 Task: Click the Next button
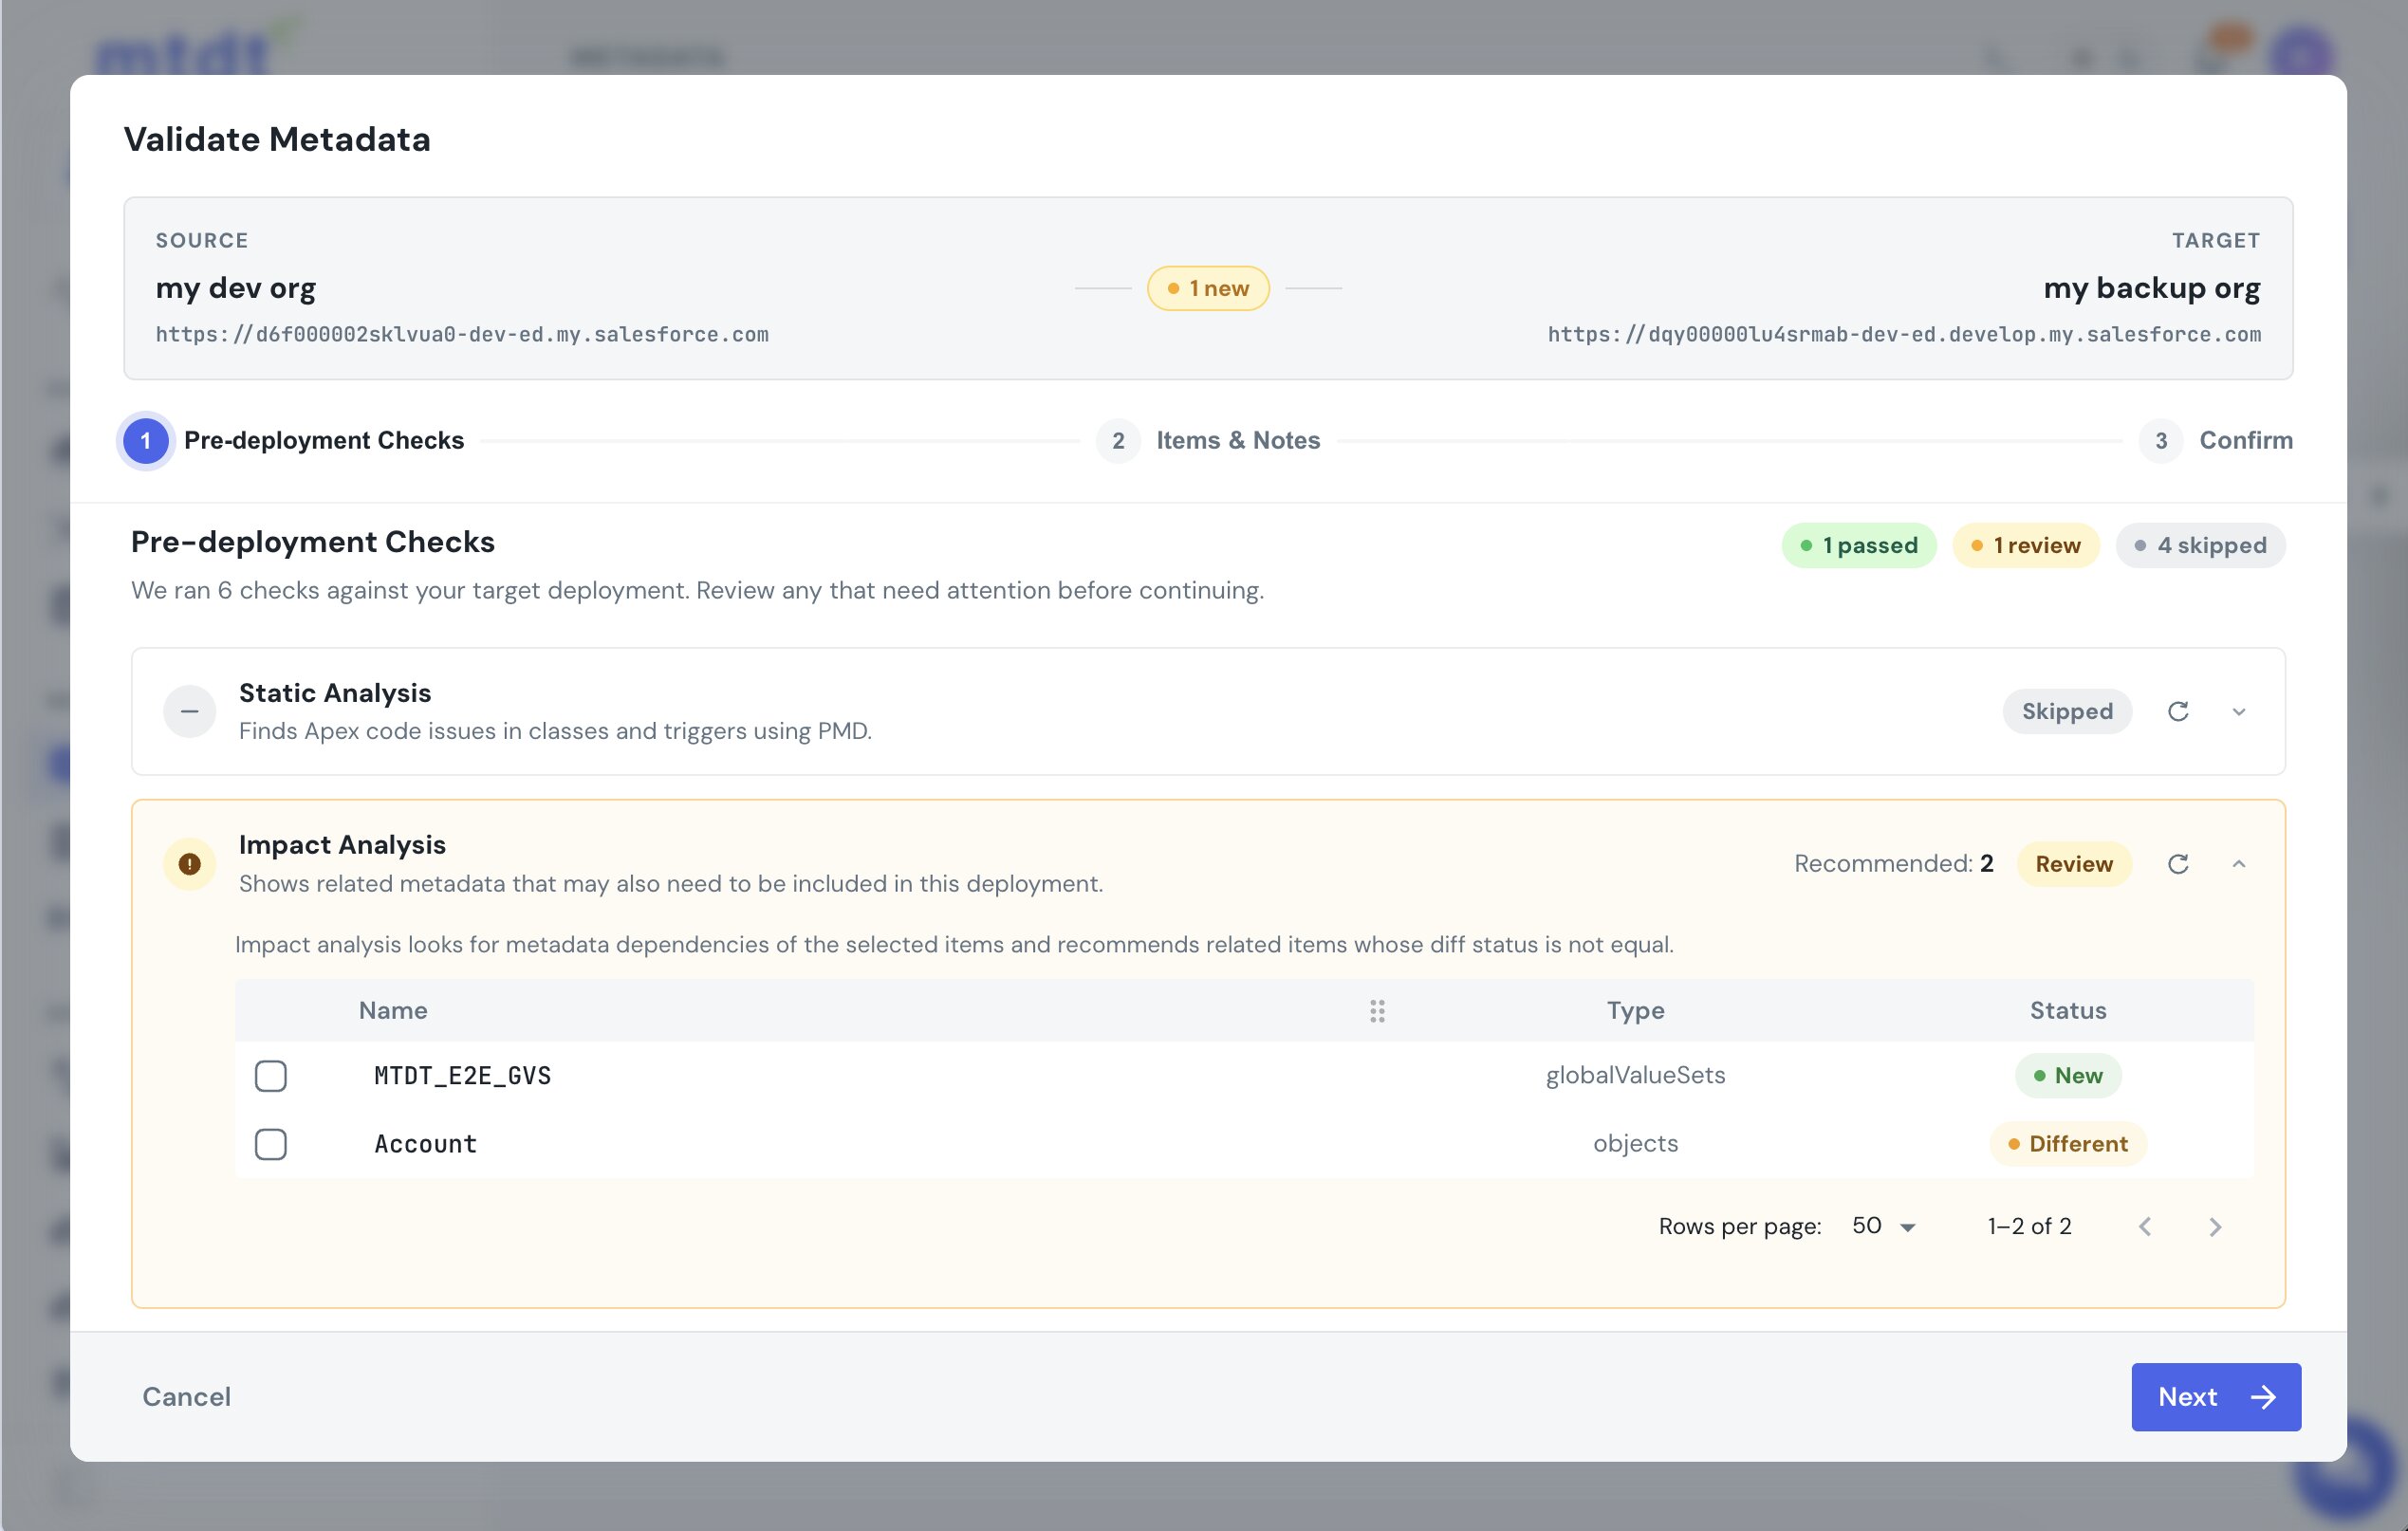point(2216,1397)
